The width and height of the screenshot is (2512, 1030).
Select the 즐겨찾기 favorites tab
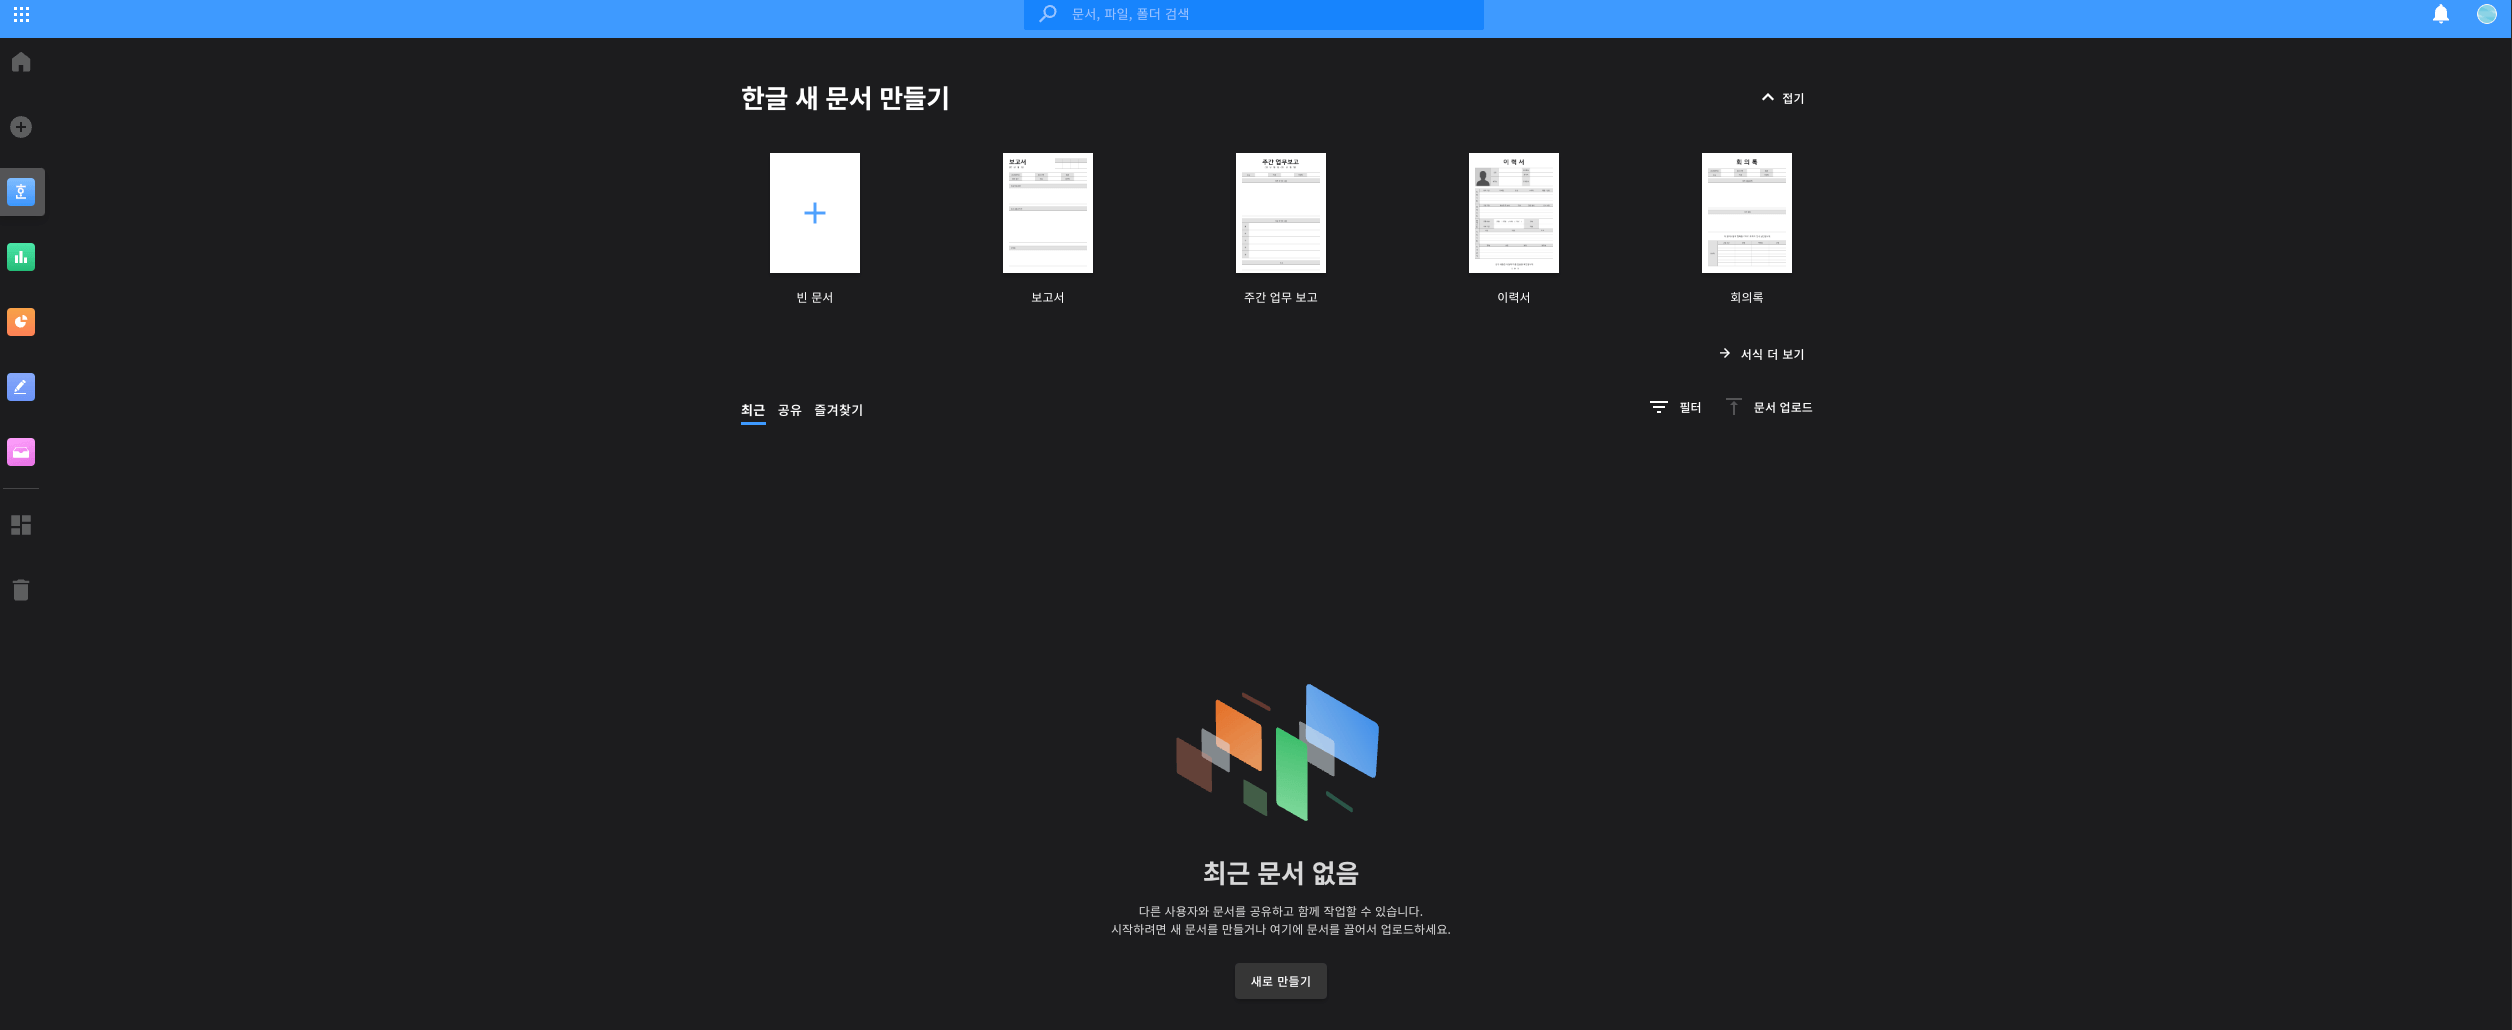coord(837,410)
